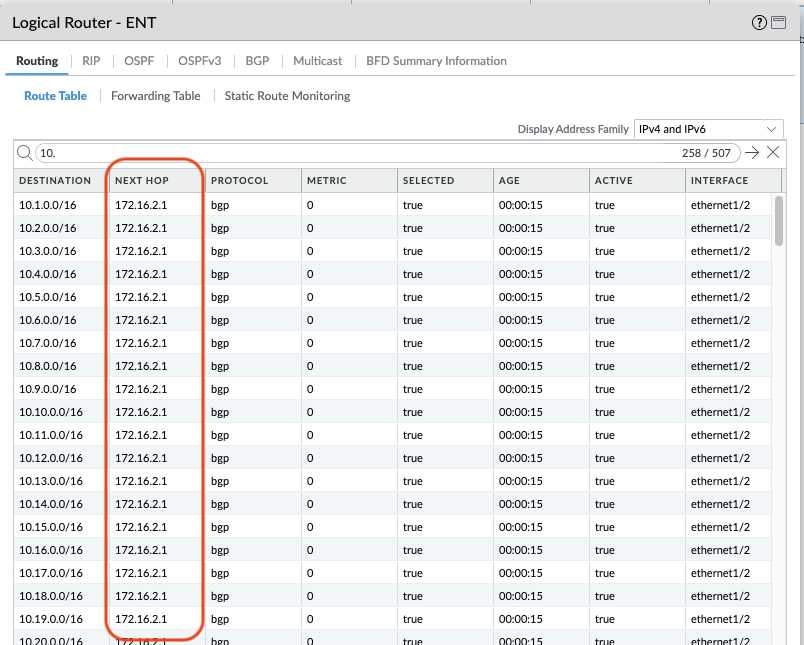The height and width of the screenshot is (645, 804).
Task: Open the Multicast tab
Action: [x=317, y=61]
